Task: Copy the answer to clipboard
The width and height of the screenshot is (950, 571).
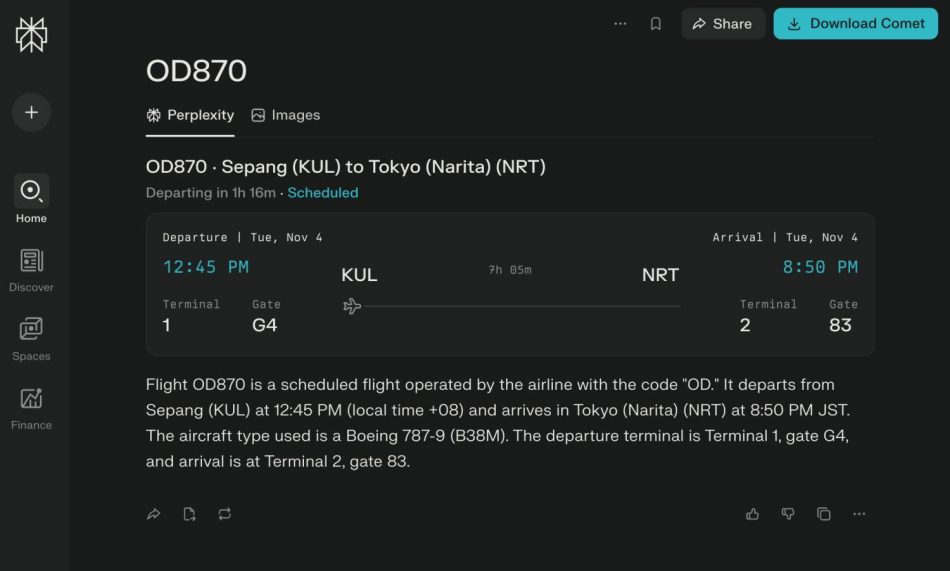Action: pyautogui.click(x=823, y=514)
